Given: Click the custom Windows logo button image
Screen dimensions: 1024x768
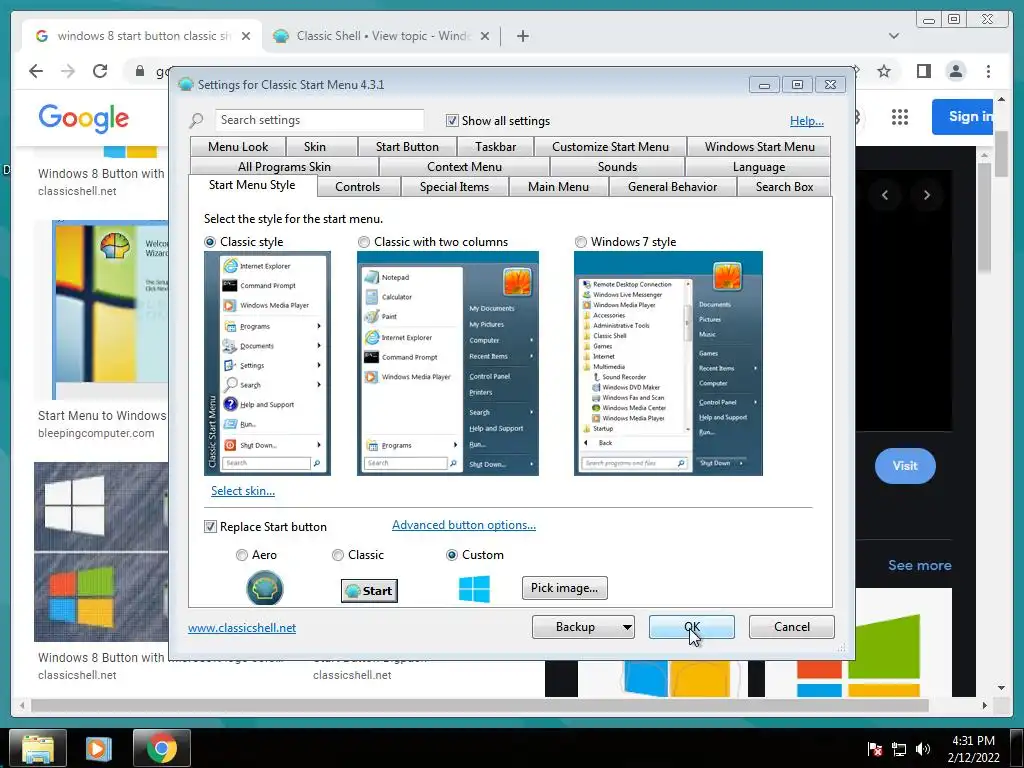Looking at the screenshot, I should click(474, 588).
